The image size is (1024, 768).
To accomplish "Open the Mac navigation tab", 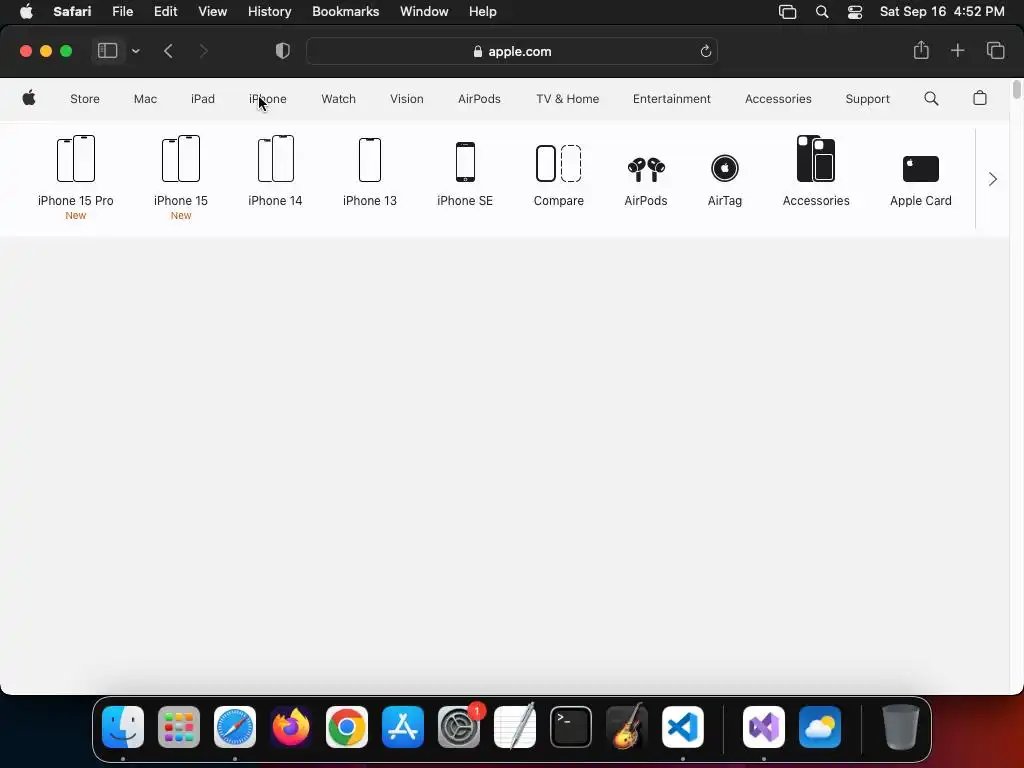I will 145,99.
